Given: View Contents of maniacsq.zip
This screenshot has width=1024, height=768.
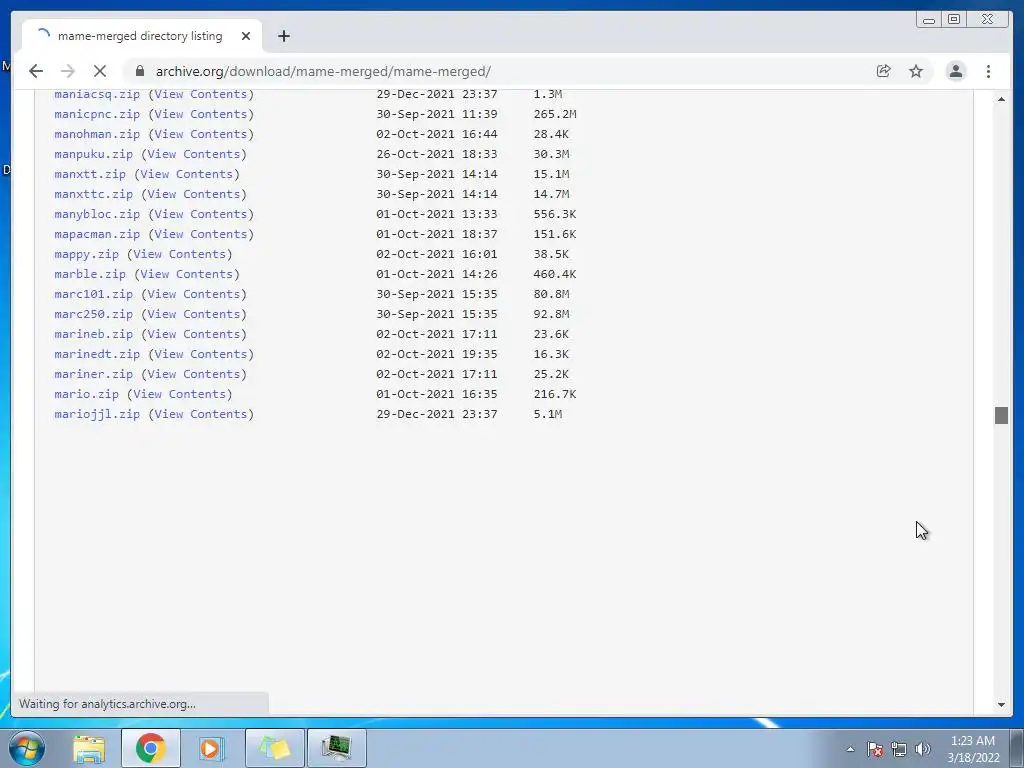Looking at the screenshot, I should pyautogui.click(x=200, y=94).
